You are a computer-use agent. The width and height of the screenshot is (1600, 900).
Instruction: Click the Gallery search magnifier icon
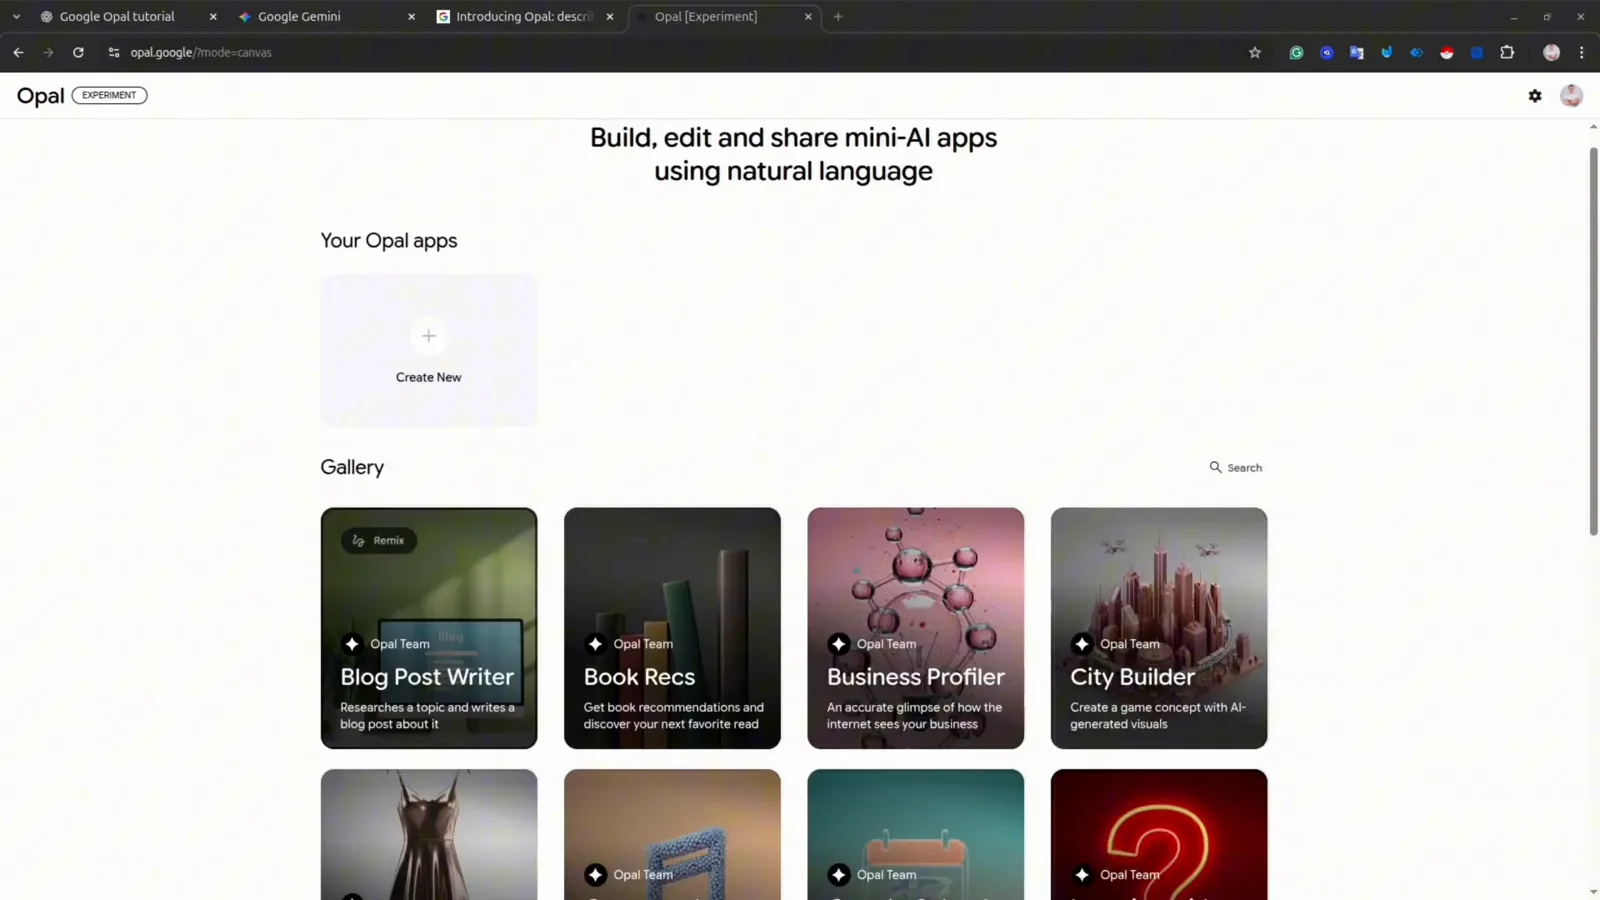(1215, 467)
